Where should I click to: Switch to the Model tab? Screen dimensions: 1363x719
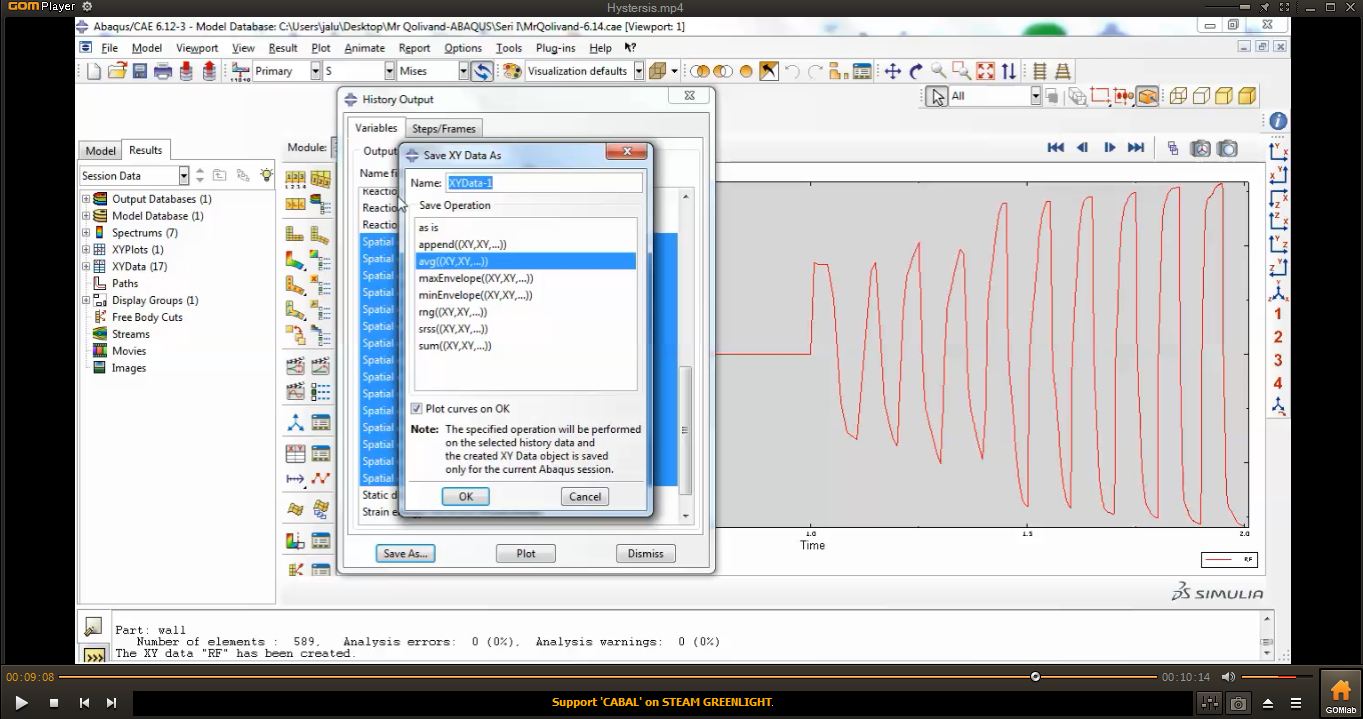click(100, 151)
